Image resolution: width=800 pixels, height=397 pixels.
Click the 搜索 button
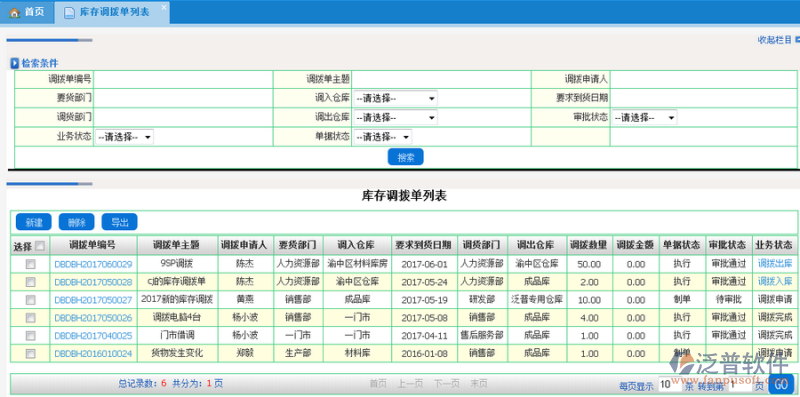(x=406, y=158)
